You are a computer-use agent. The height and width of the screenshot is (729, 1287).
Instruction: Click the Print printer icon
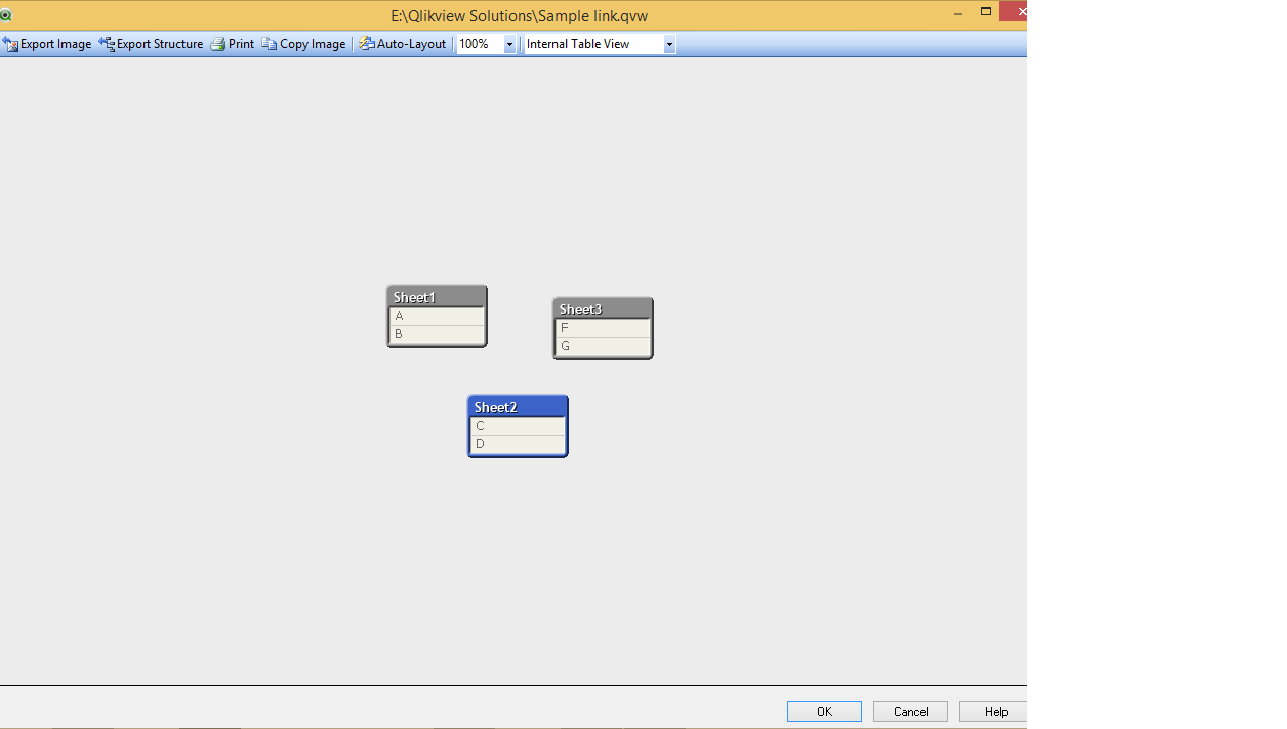point(218,44)
